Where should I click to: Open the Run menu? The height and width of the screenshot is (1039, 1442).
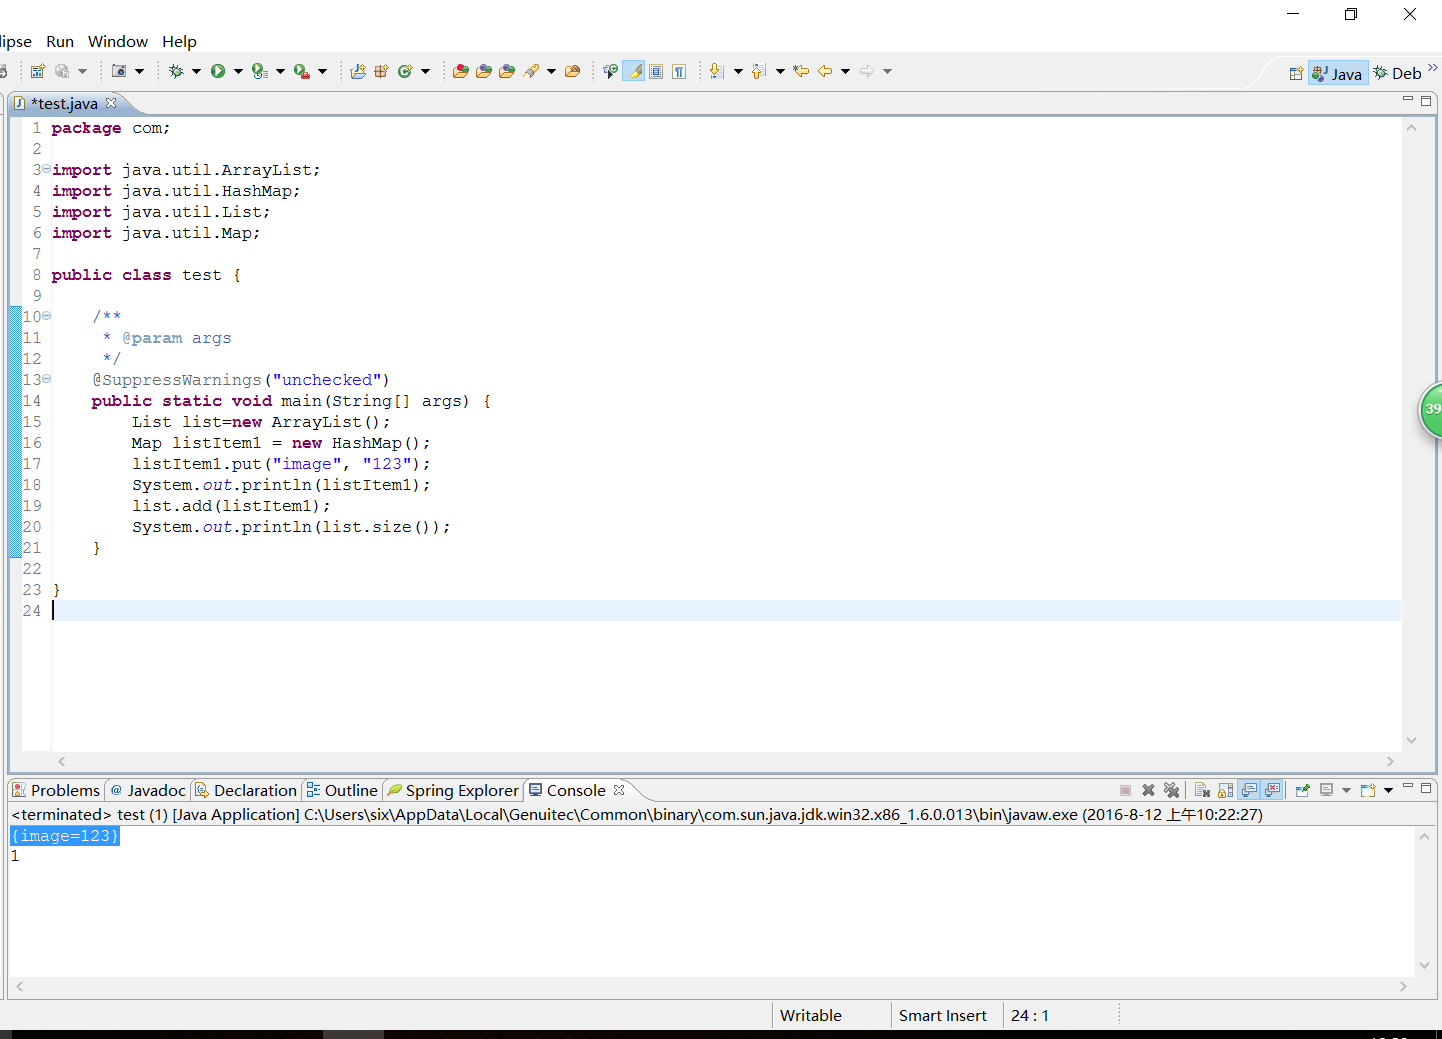tap(60, 41)
